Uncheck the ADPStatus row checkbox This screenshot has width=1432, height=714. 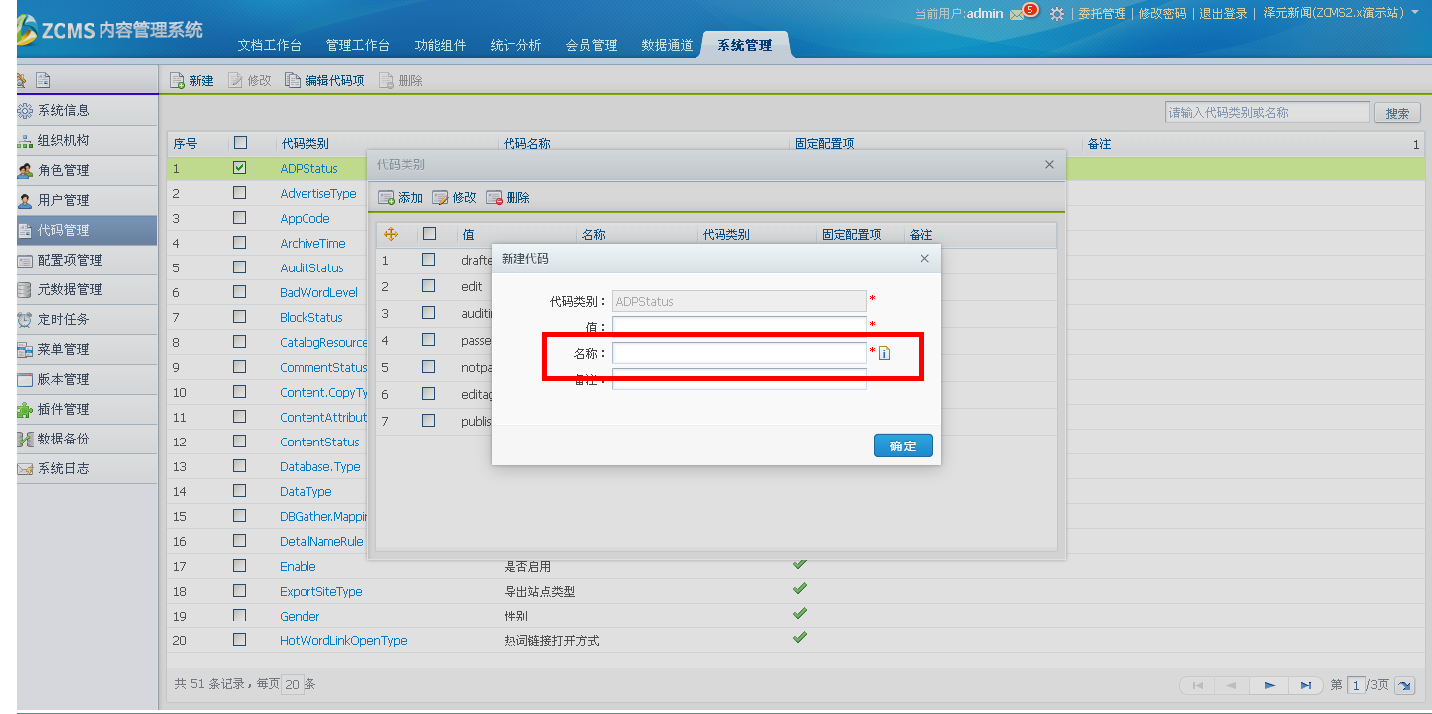coord(239,168)
